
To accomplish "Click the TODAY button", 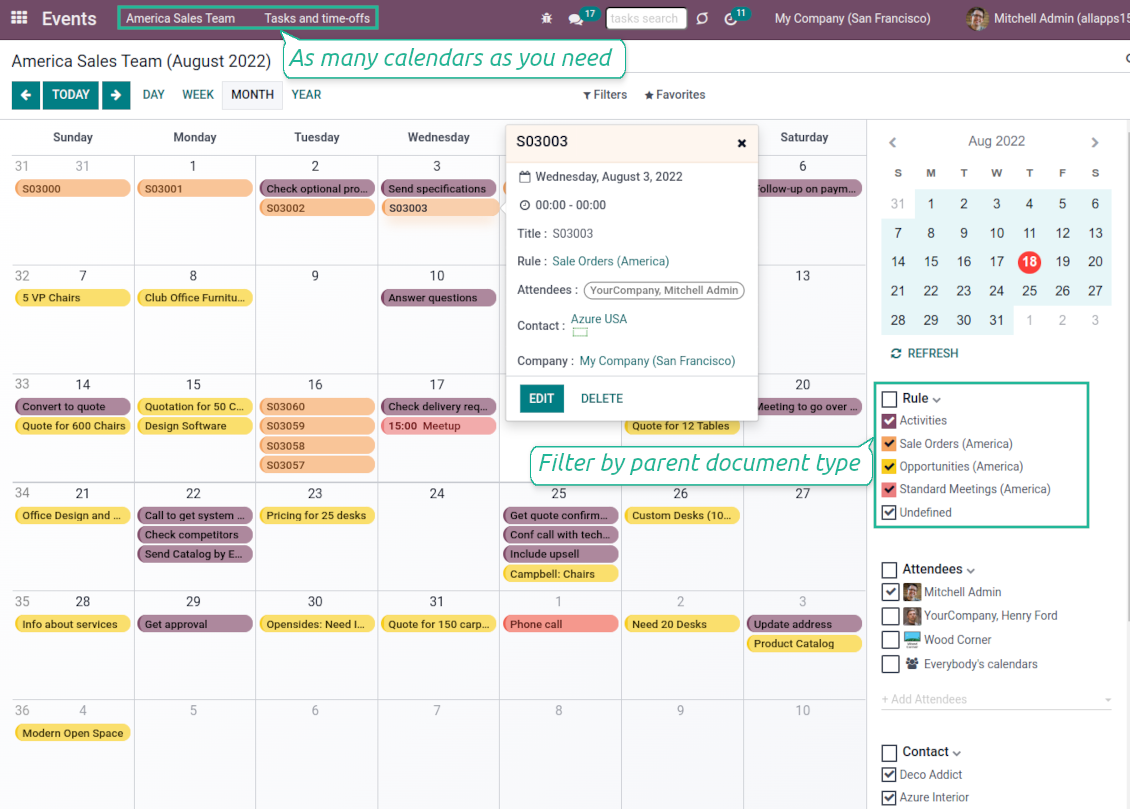I will [x=71, y=95].
